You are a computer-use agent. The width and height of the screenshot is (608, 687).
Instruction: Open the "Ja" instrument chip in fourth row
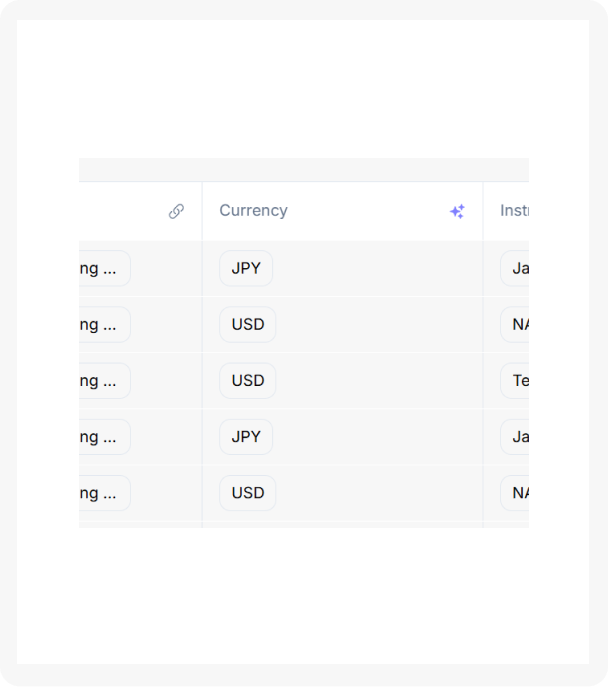coord(516,436)
